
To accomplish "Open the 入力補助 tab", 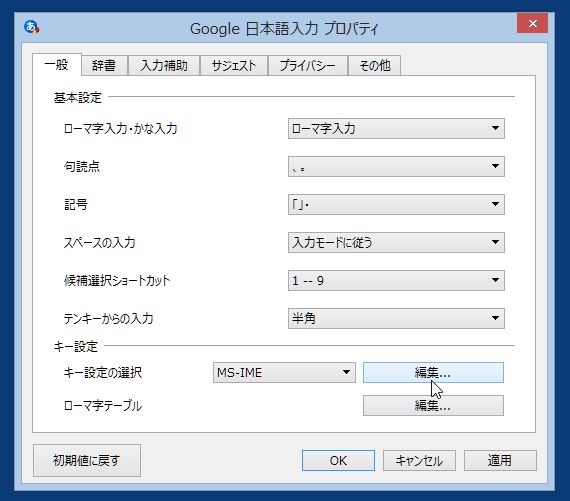I will click(164, 66).
